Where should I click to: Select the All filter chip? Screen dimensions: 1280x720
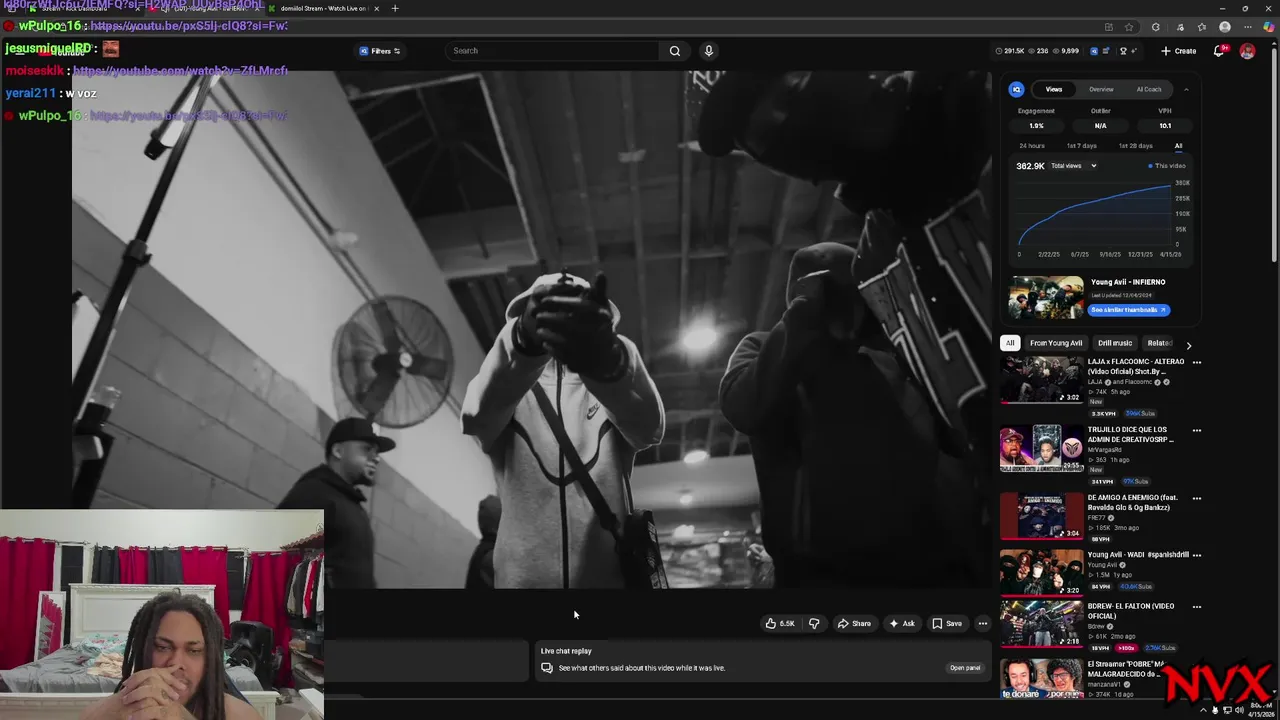(1010, 343)
